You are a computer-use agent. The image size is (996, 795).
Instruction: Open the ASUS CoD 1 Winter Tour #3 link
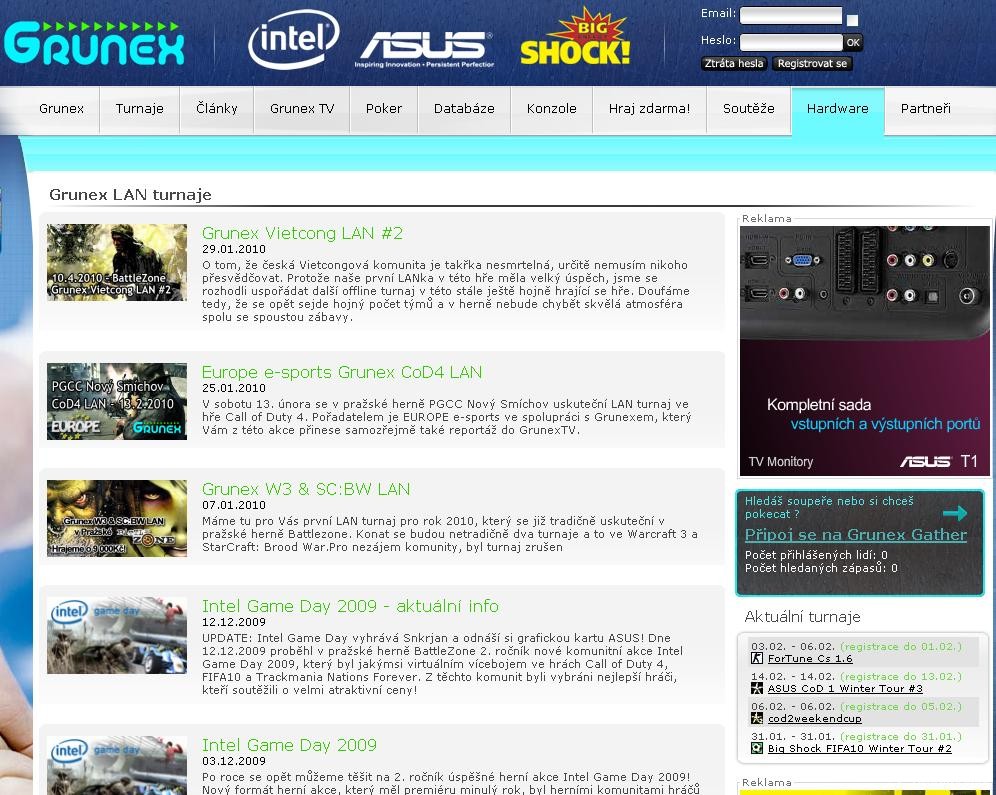coord(845,688)
